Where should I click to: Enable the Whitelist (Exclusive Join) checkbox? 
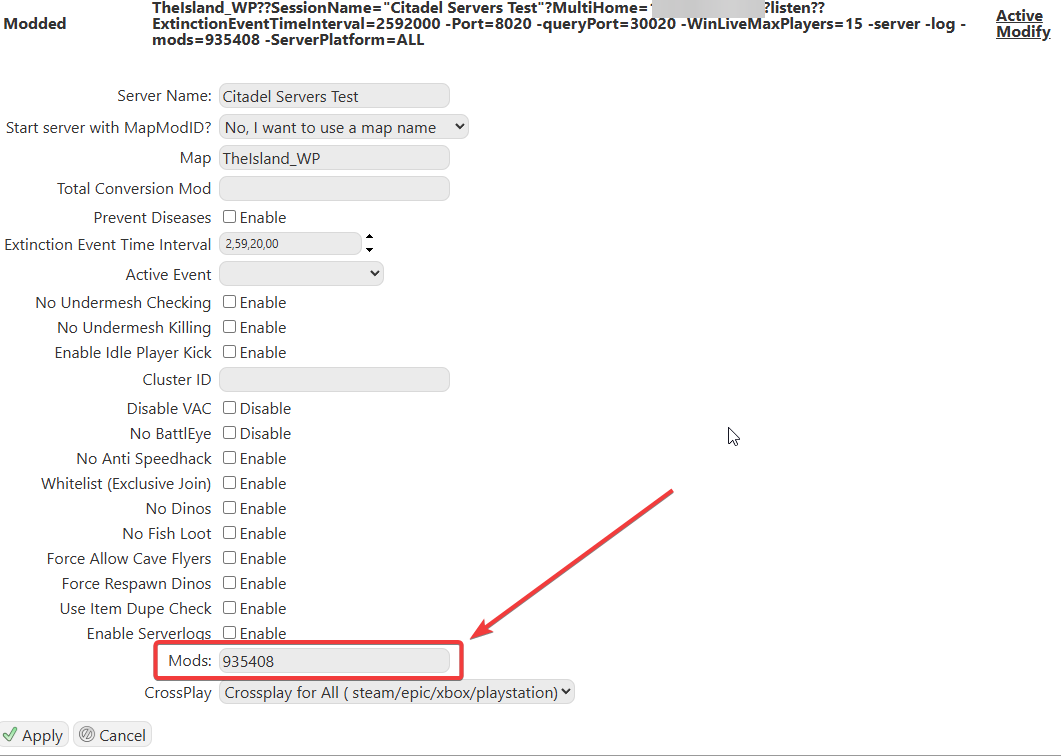tap(229, 483)
